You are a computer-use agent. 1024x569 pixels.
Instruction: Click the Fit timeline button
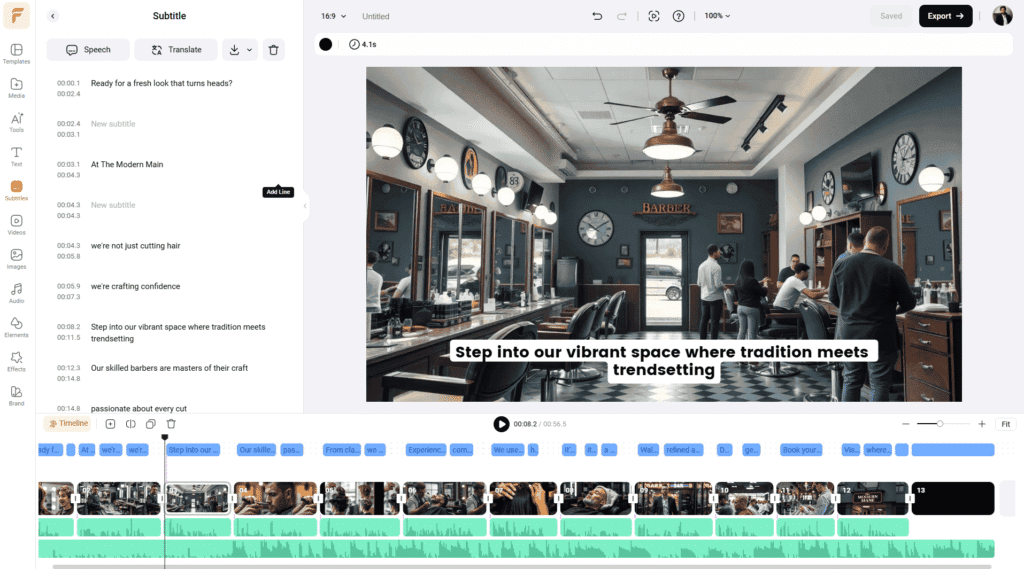tap(1006, 424)
